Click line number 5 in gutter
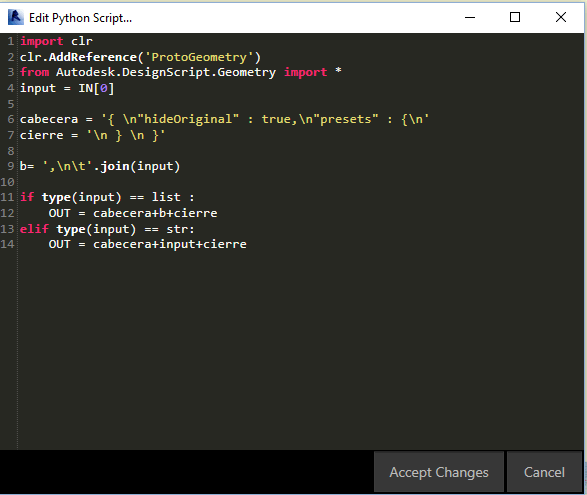 pyautogui.click(x=11, y=104)
